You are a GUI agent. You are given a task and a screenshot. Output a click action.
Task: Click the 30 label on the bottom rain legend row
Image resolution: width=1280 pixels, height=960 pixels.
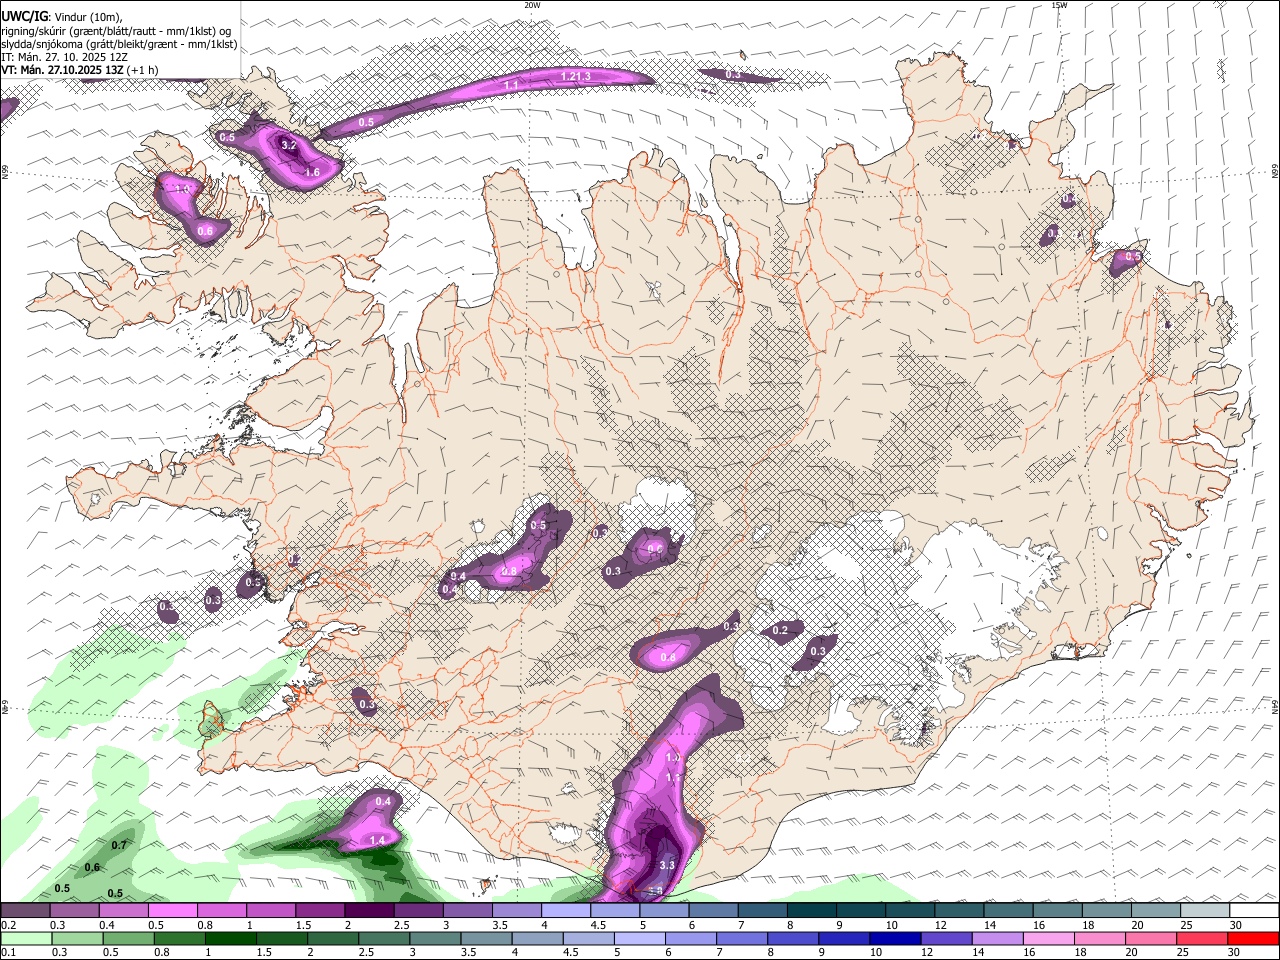[1236, 952]
